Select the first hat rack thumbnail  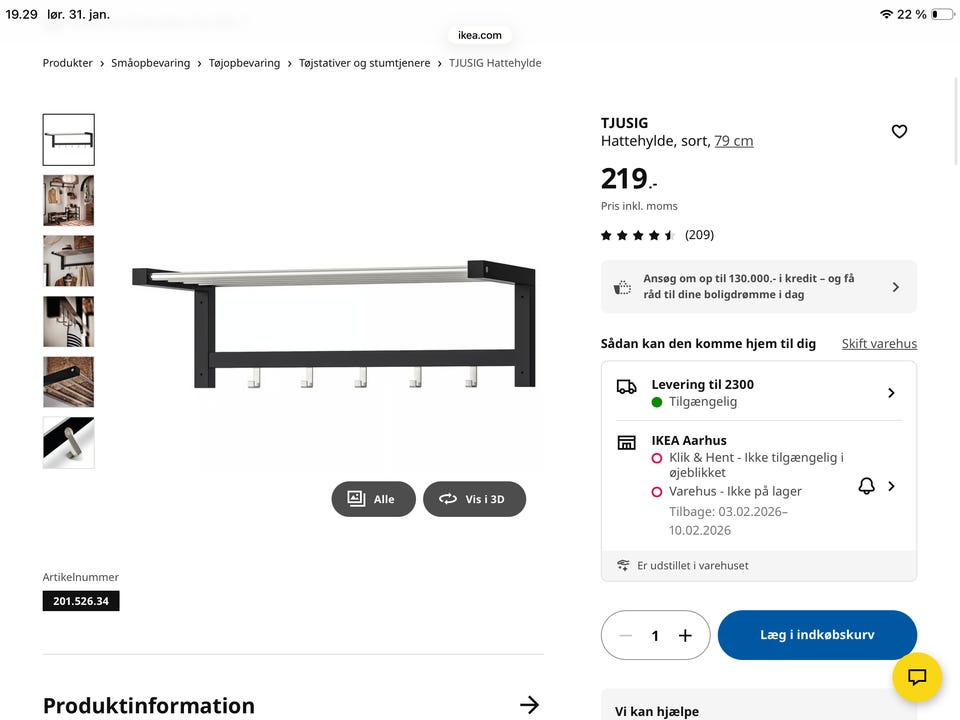point(68,139)
